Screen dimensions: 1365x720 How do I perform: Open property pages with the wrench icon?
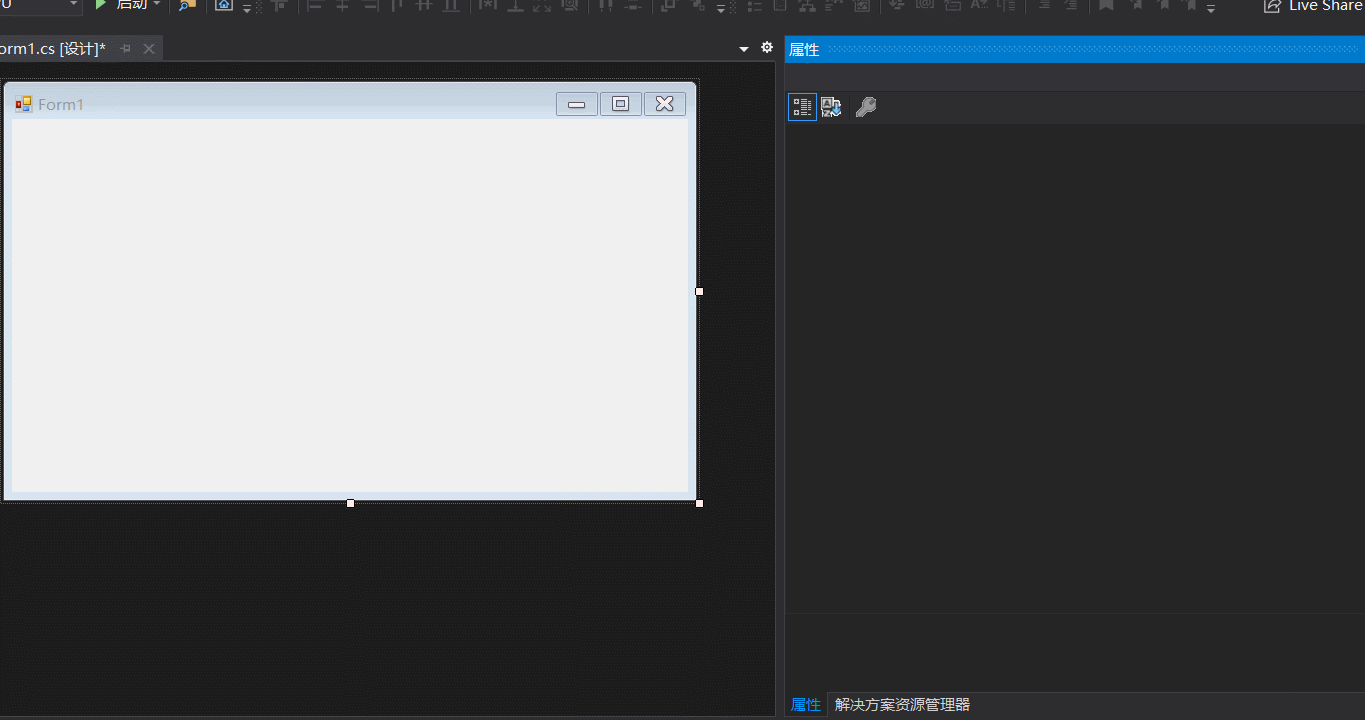pyautogui.click(x=866, y=107)
